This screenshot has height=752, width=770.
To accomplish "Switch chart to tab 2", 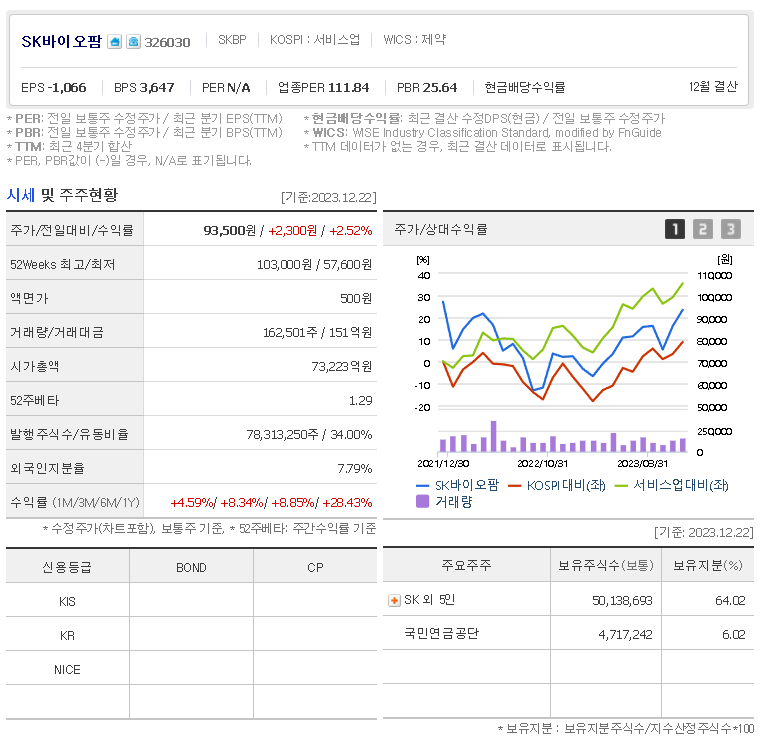I will coord(703,229).
